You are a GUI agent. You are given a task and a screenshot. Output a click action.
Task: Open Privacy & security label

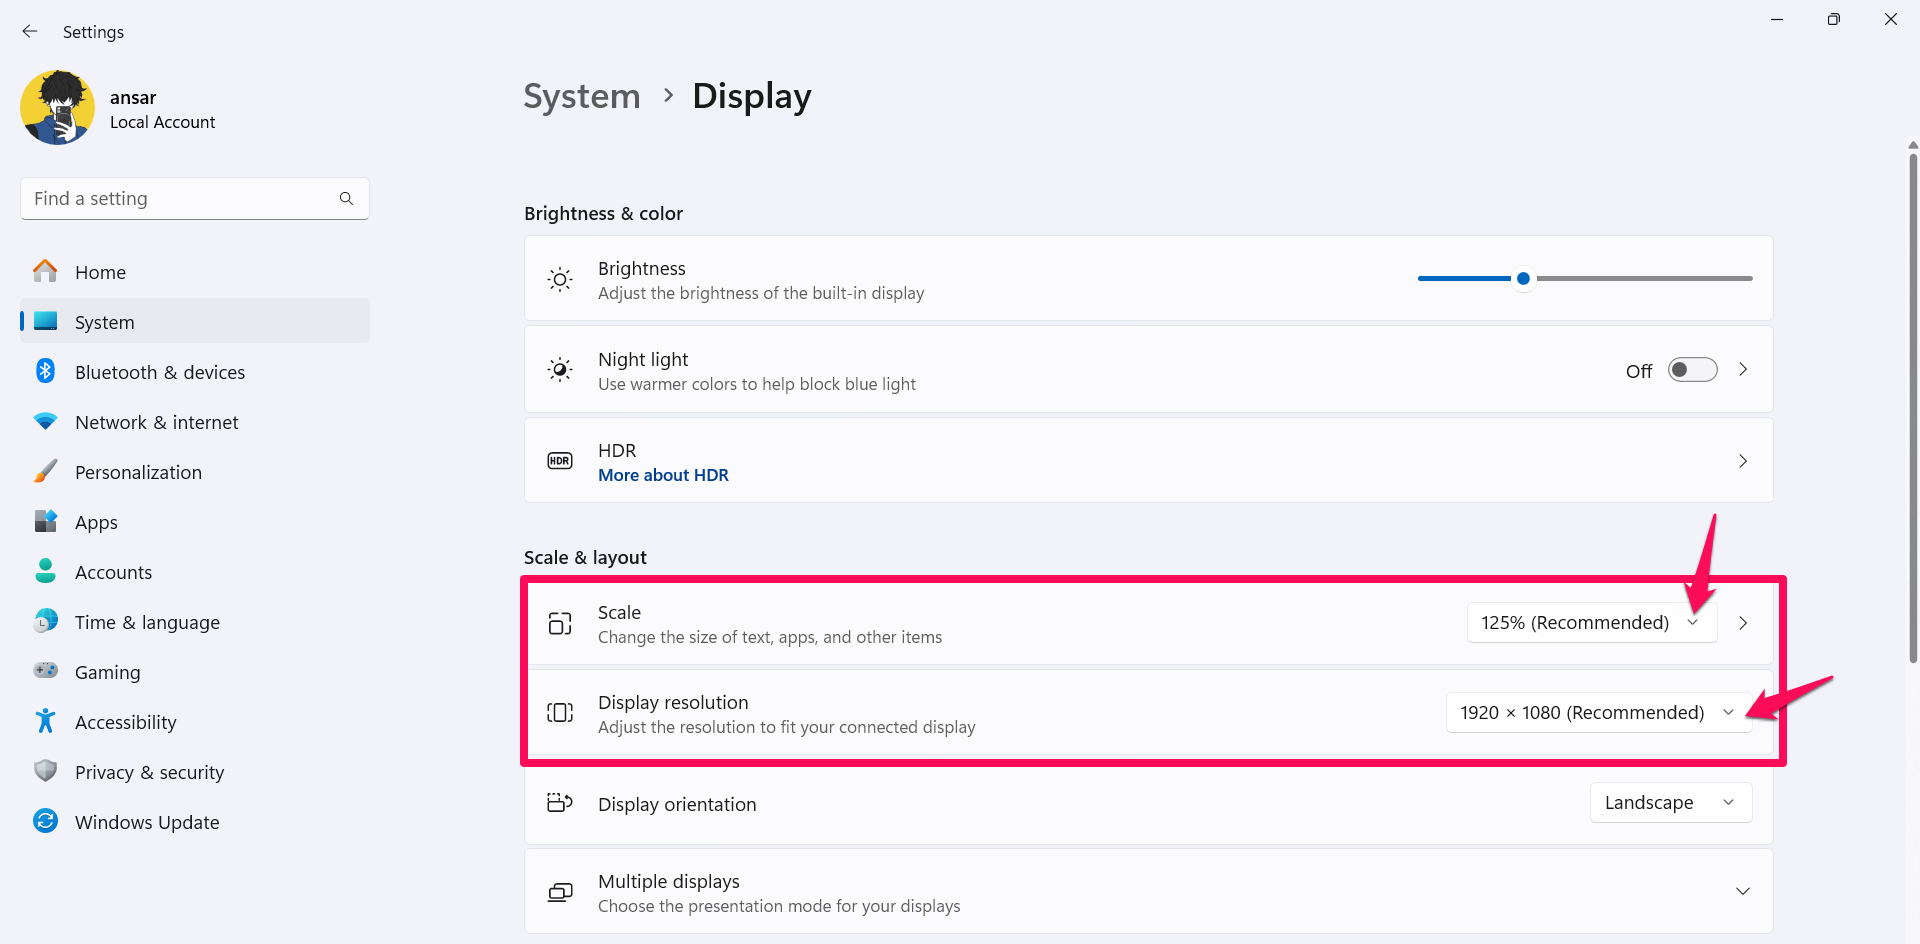point(150,772)
